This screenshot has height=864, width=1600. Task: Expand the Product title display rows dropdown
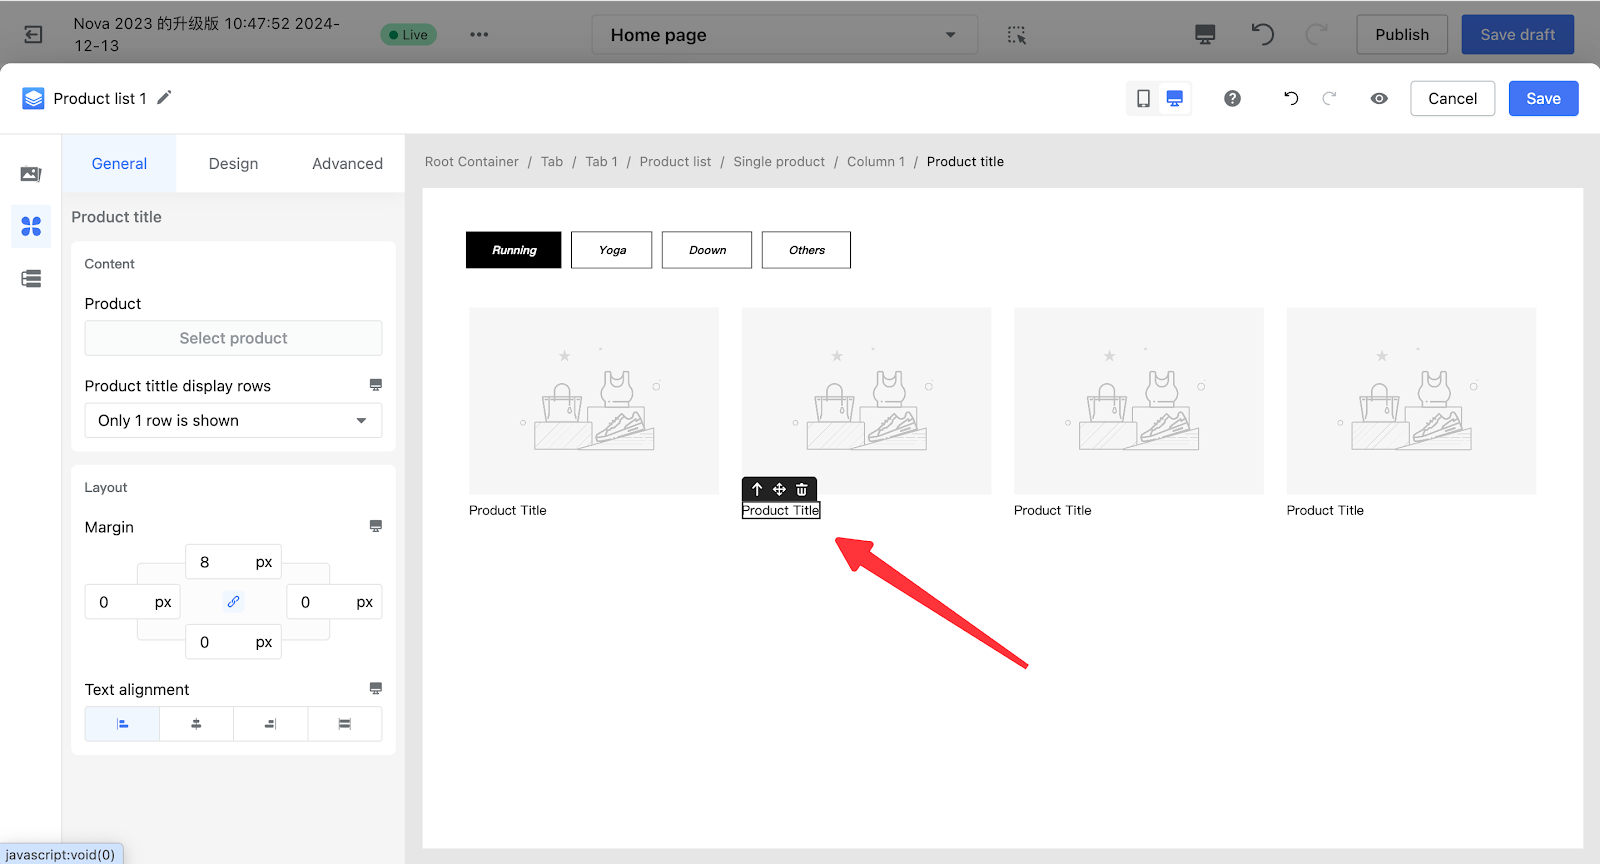tap(233, 421)
